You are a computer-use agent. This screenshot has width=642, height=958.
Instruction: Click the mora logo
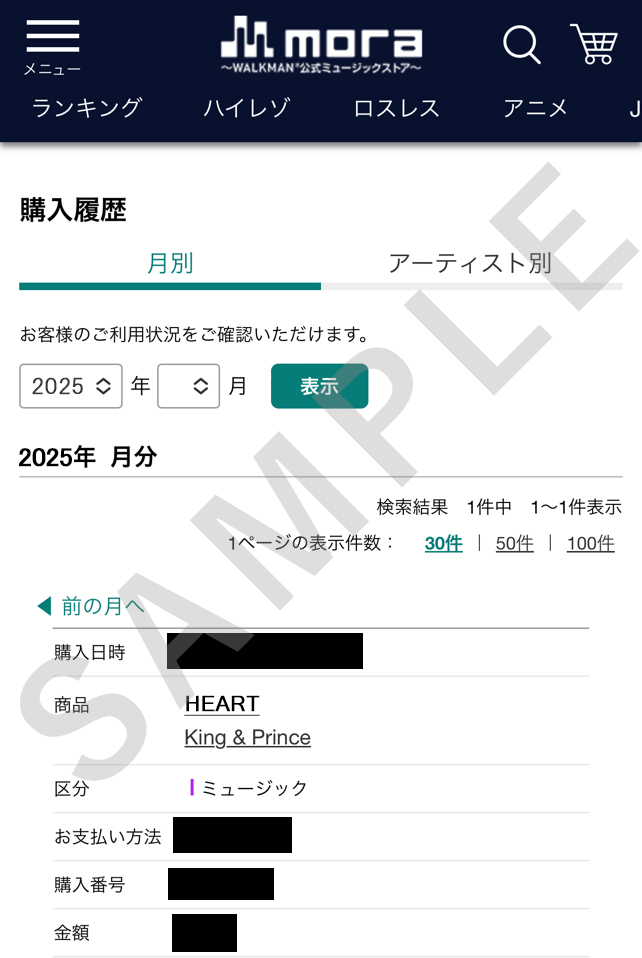coord(321,45)
